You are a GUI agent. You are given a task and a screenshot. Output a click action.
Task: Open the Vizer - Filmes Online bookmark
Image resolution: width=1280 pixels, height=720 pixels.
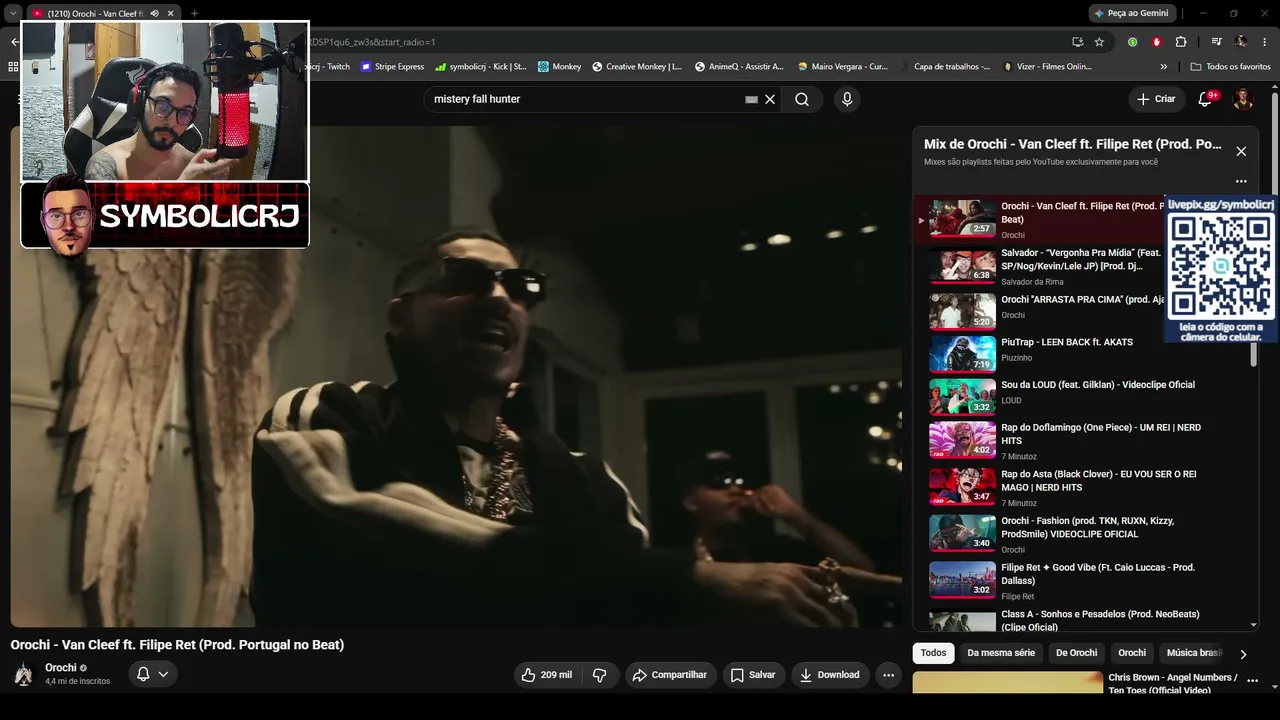(x=1047, y=67)
